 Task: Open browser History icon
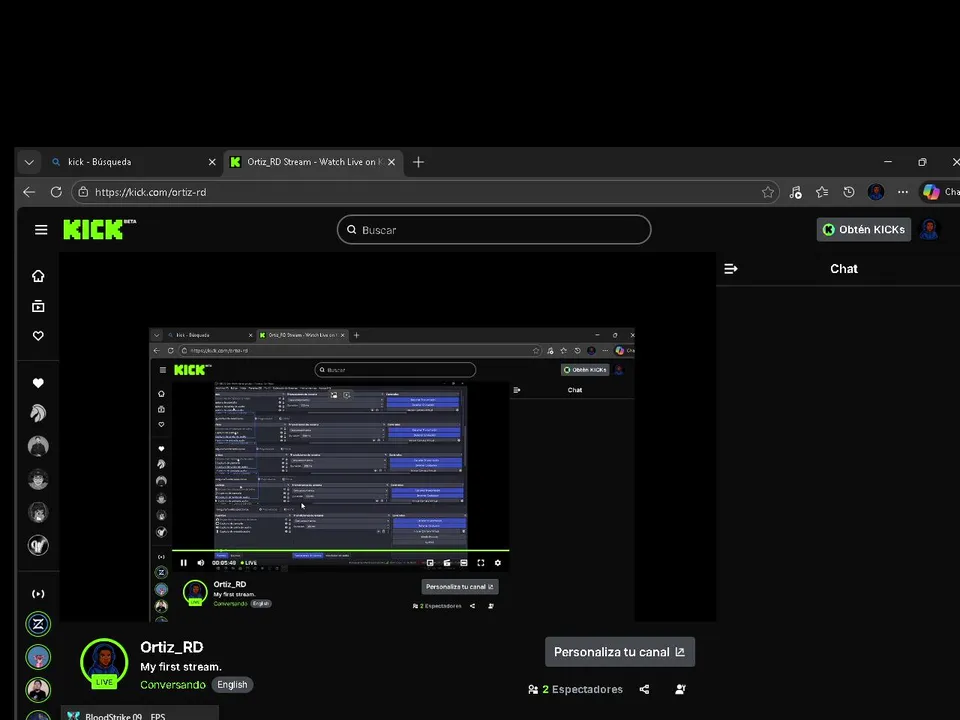coord(849,192)
